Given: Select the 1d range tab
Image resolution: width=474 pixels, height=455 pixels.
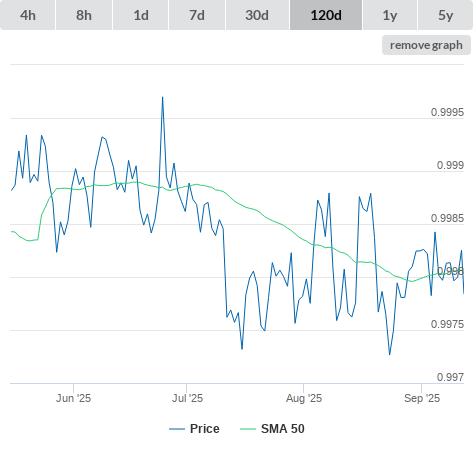Looking at the screenshot, I should [x=141, y=15].
